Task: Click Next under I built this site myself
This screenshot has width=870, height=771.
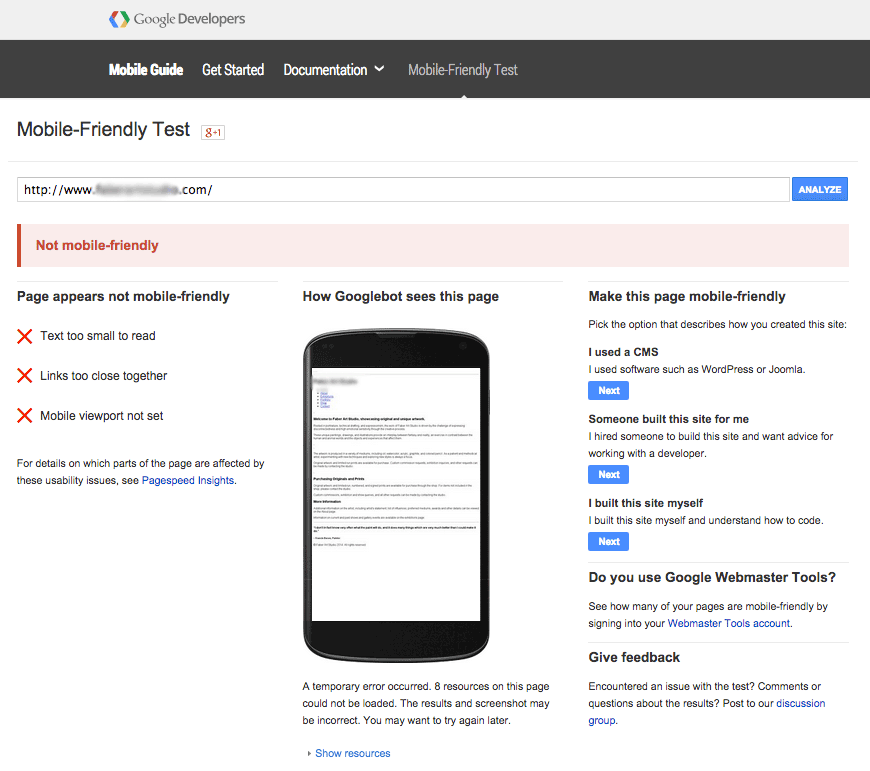Action: click(609, 541)
